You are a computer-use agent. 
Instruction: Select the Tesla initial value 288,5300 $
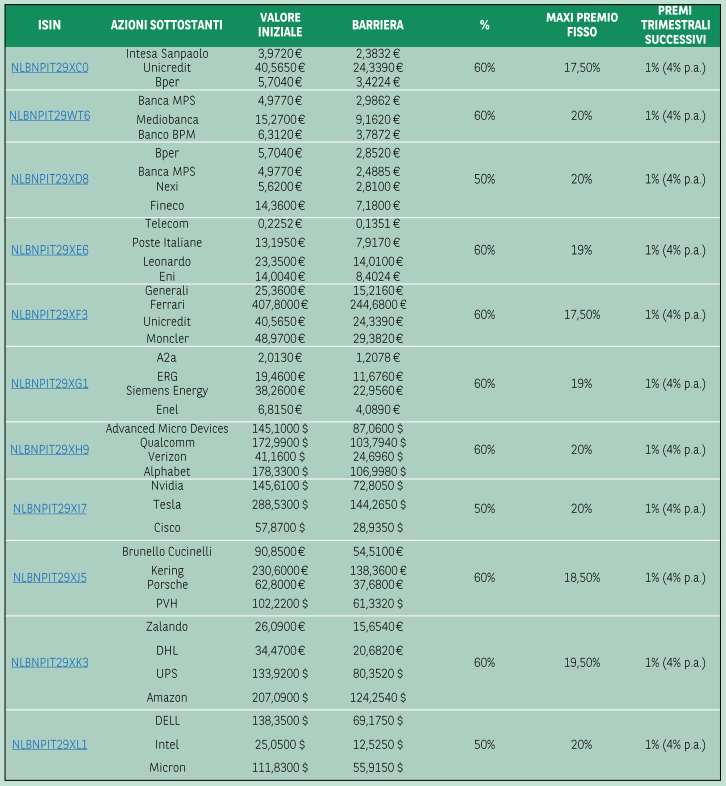click(x=280, y=505)
